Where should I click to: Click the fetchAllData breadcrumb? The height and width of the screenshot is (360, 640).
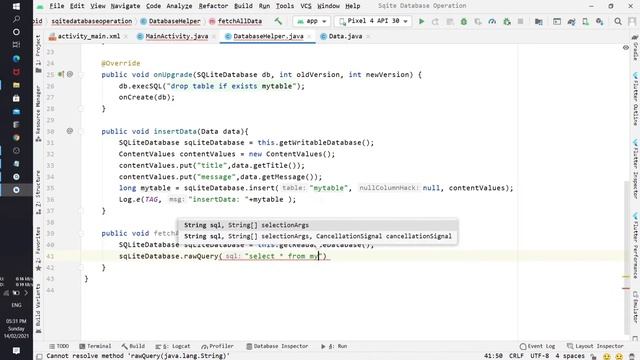[236, 21]
